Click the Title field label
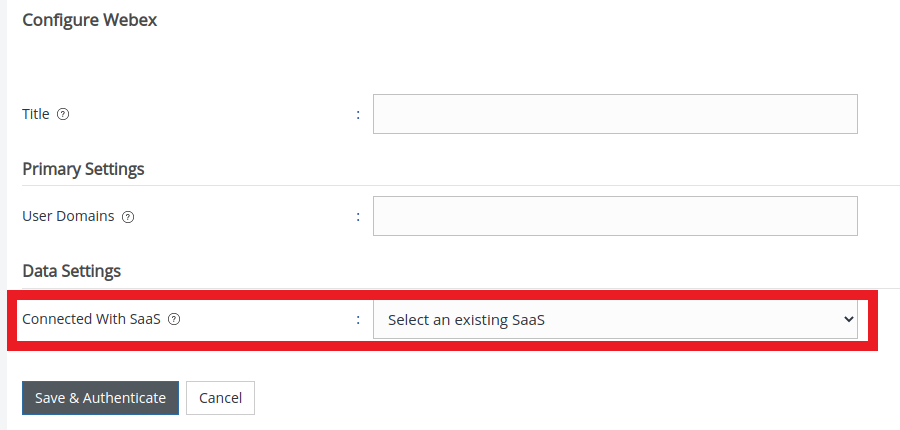Screen dimensions: 900x430 coord(36,114)
